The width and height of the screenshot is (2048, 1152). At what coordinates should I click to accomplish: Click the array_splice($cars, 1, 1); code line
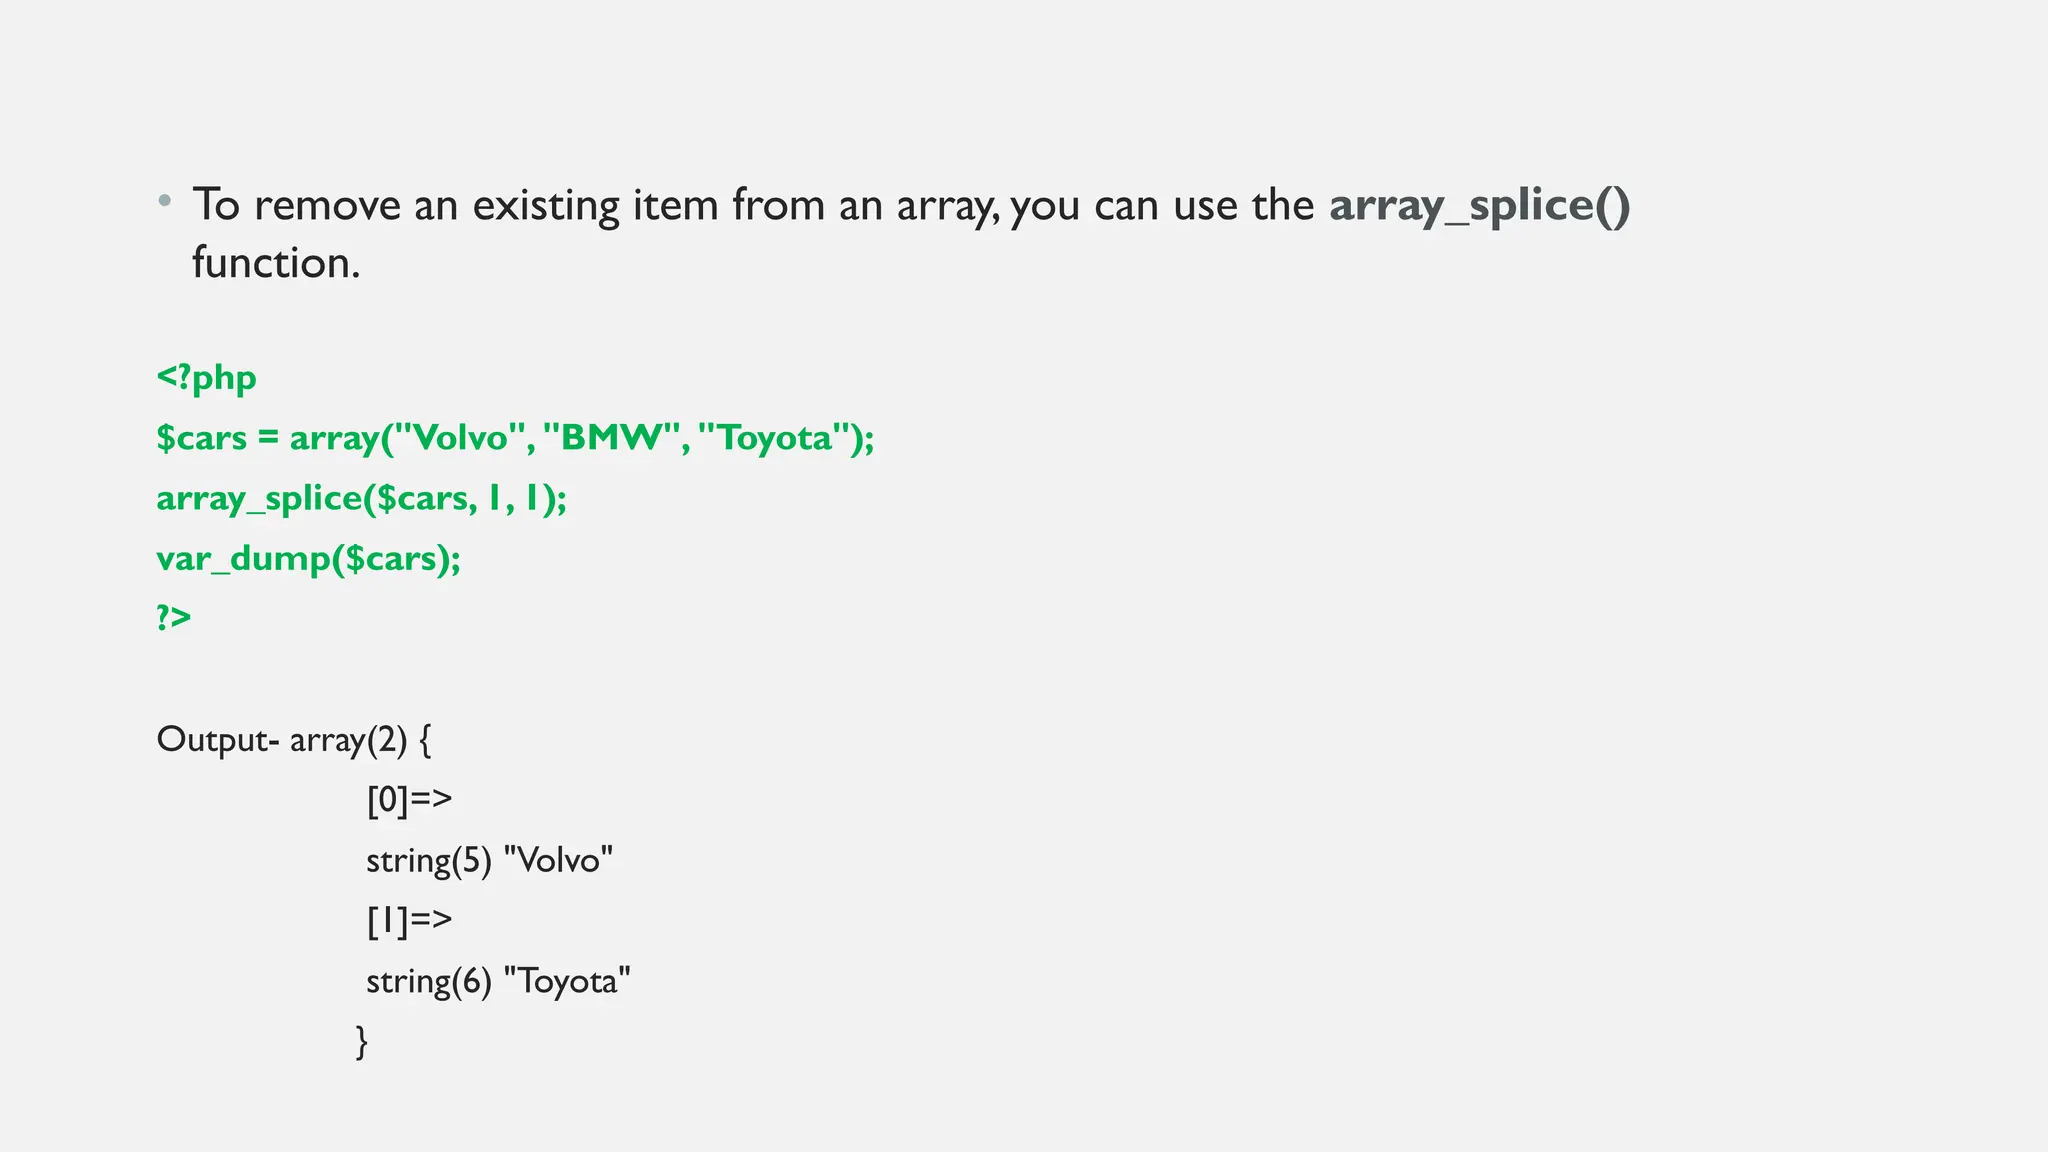click(361, 498)
